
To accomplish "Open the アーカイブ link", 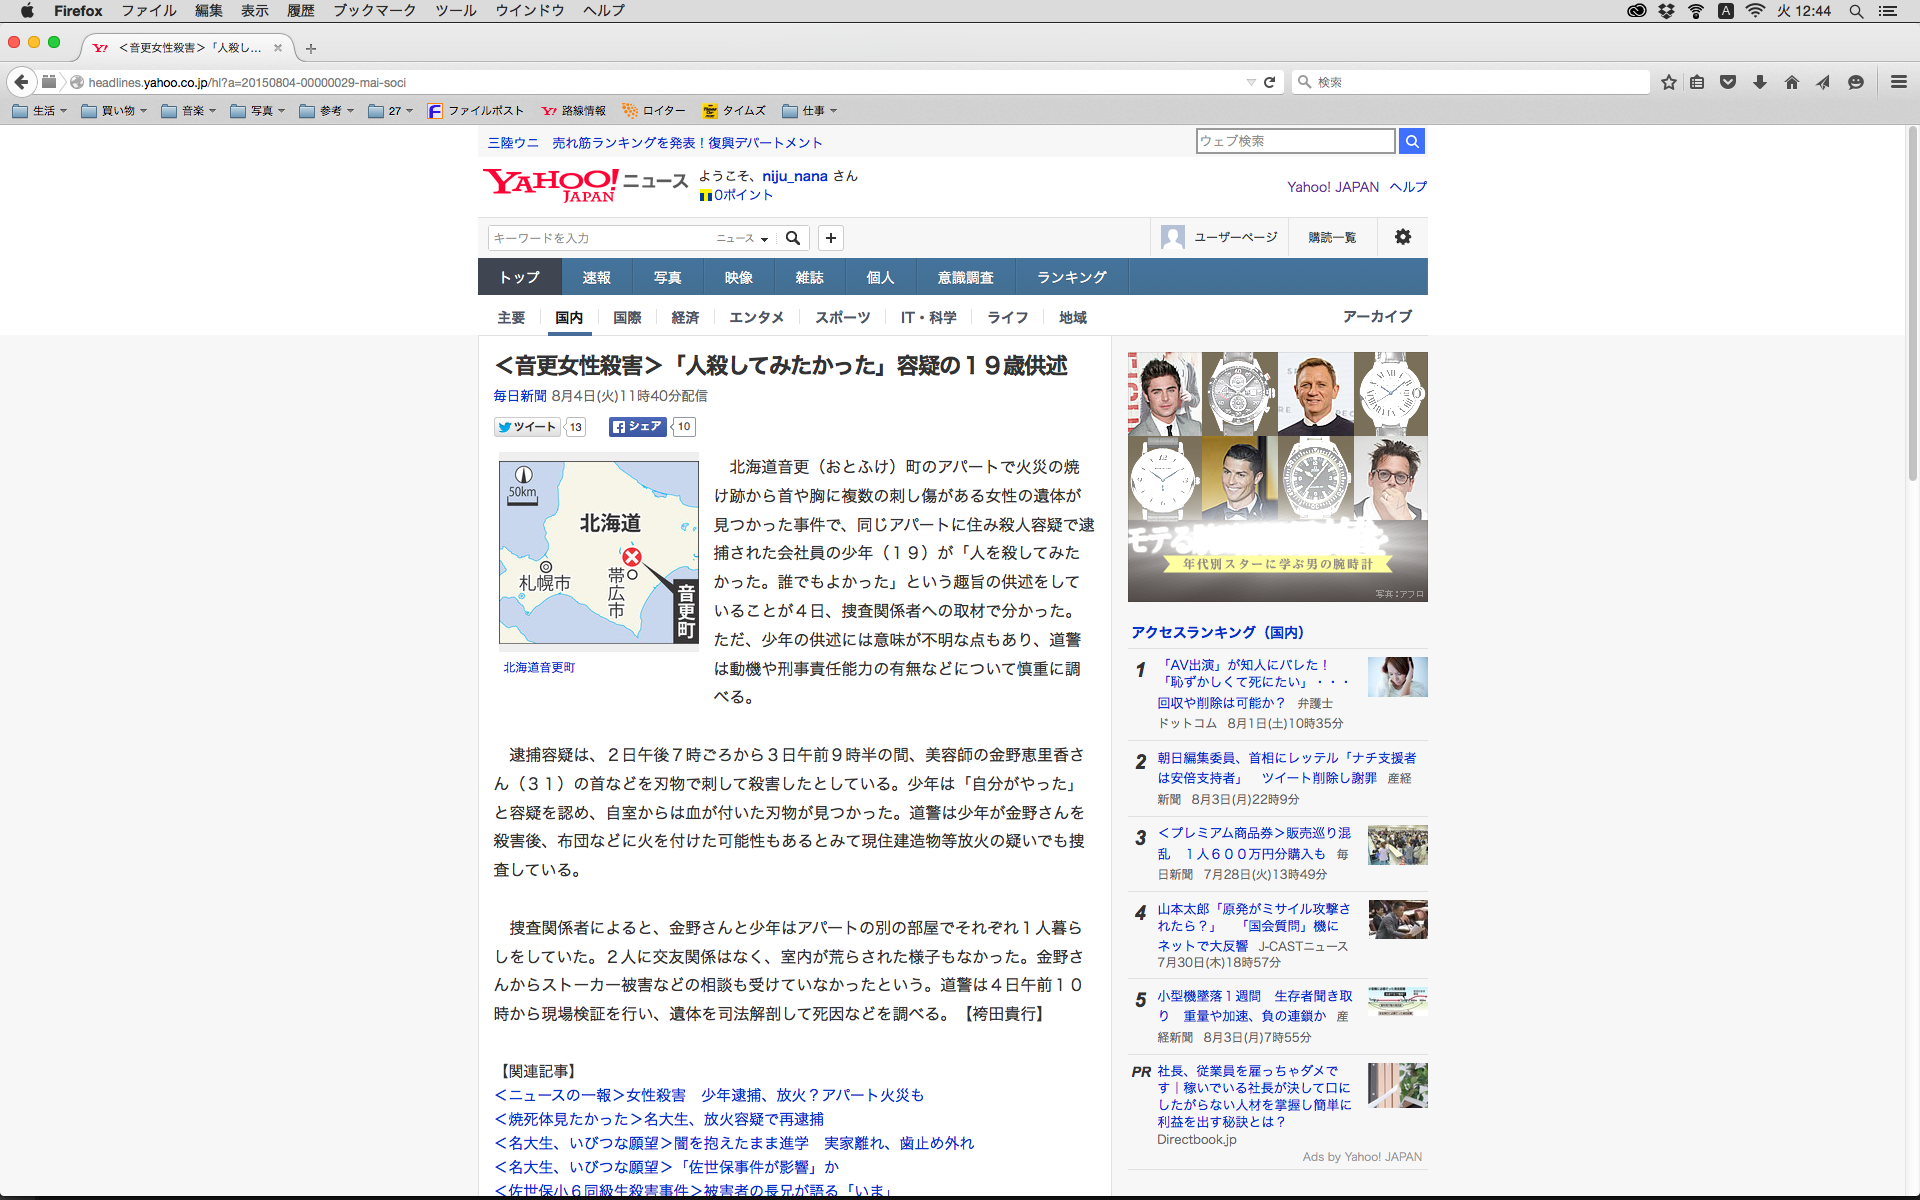I will point(1377,316).
